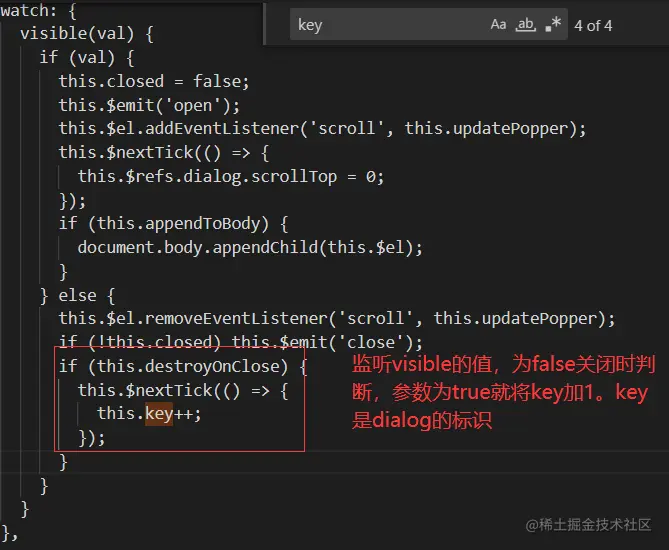Screen dimensions: 669x550
Task: Click the 'this.$refs.dialog.scrollTop = 0;' line
Action: pos(231,176)
